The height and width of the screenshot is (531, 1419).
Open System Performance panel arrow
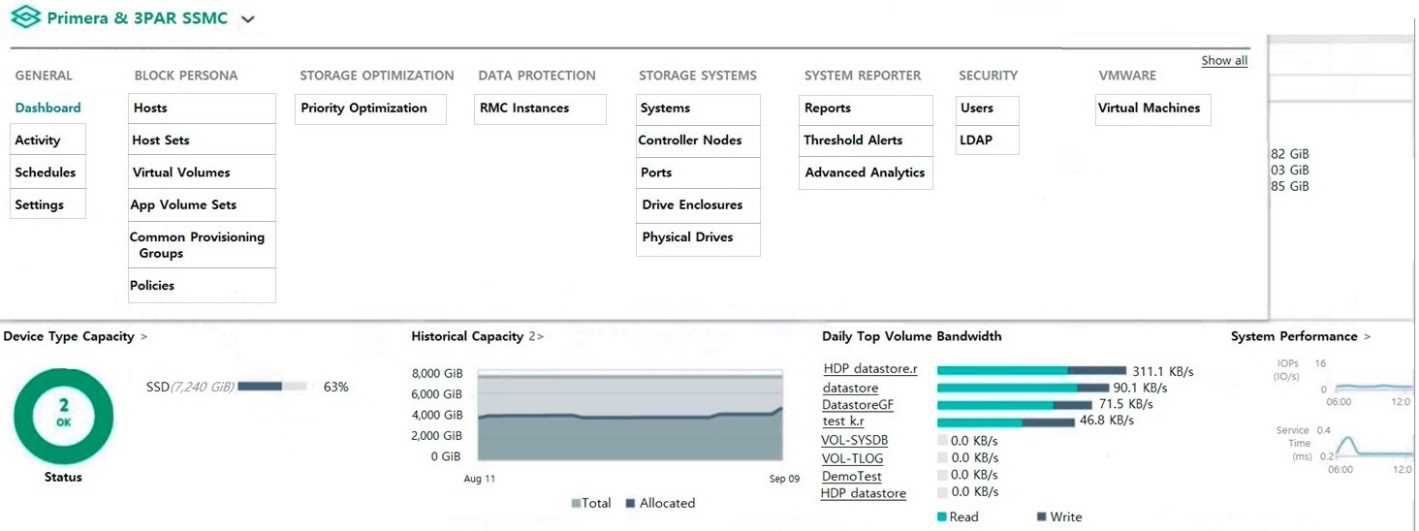tap(1367, 337)
